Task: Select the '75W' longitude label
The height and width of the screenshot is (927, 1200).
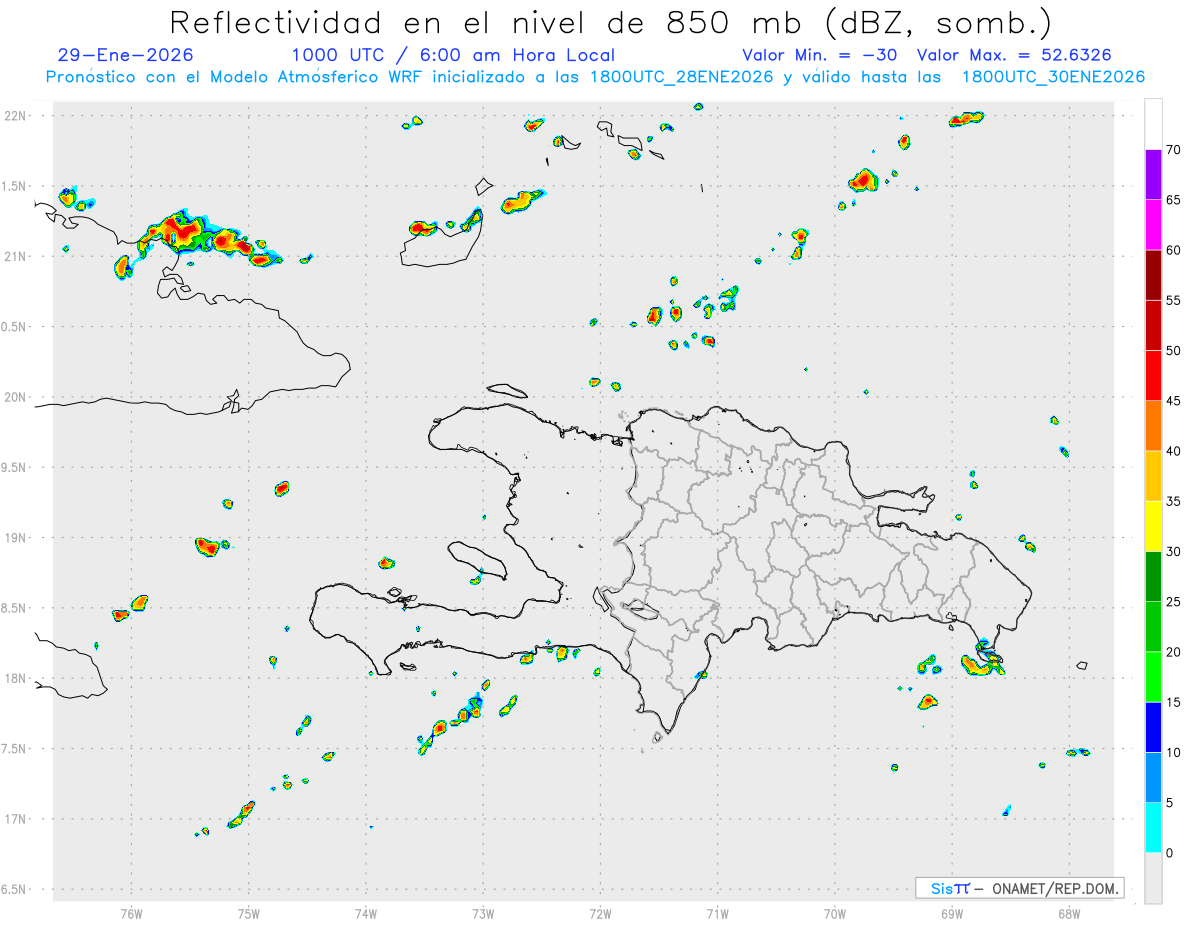Action: [249, 914]
